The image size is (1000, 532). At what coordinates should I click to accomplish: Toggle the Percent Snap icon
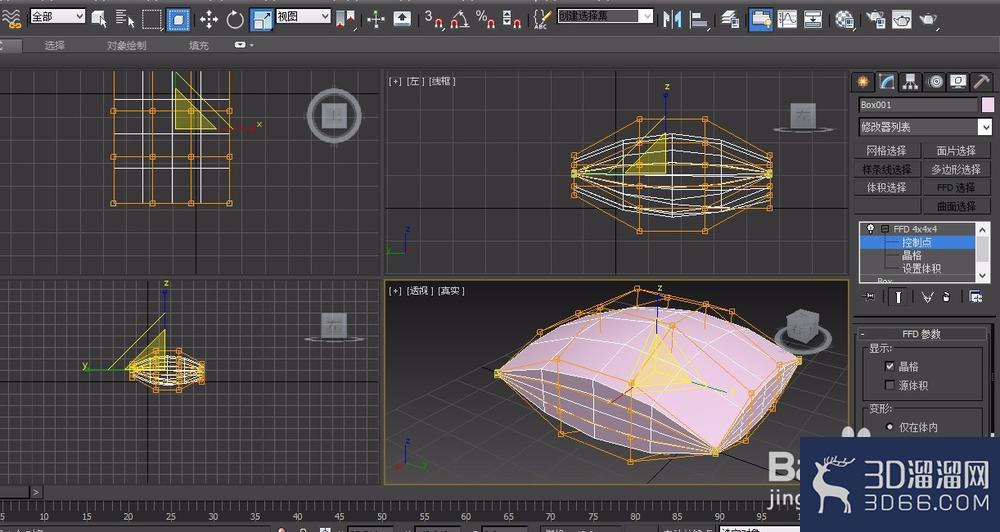(485, 19)
